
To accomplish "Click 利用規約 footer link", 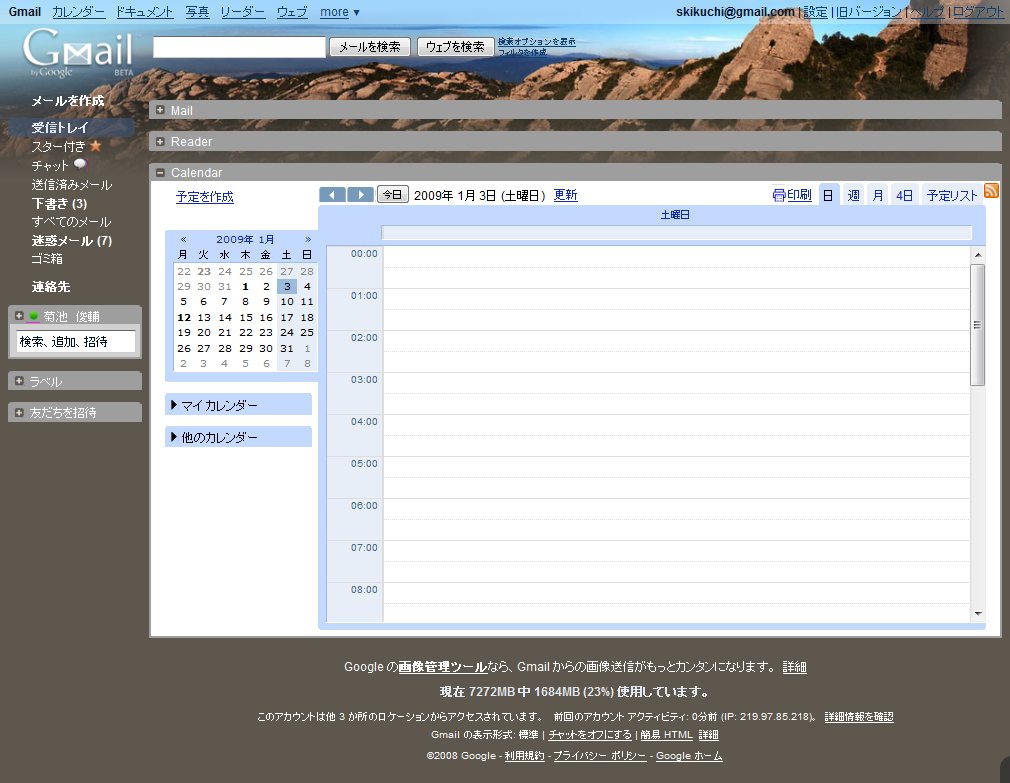I will tap(524, 755).
